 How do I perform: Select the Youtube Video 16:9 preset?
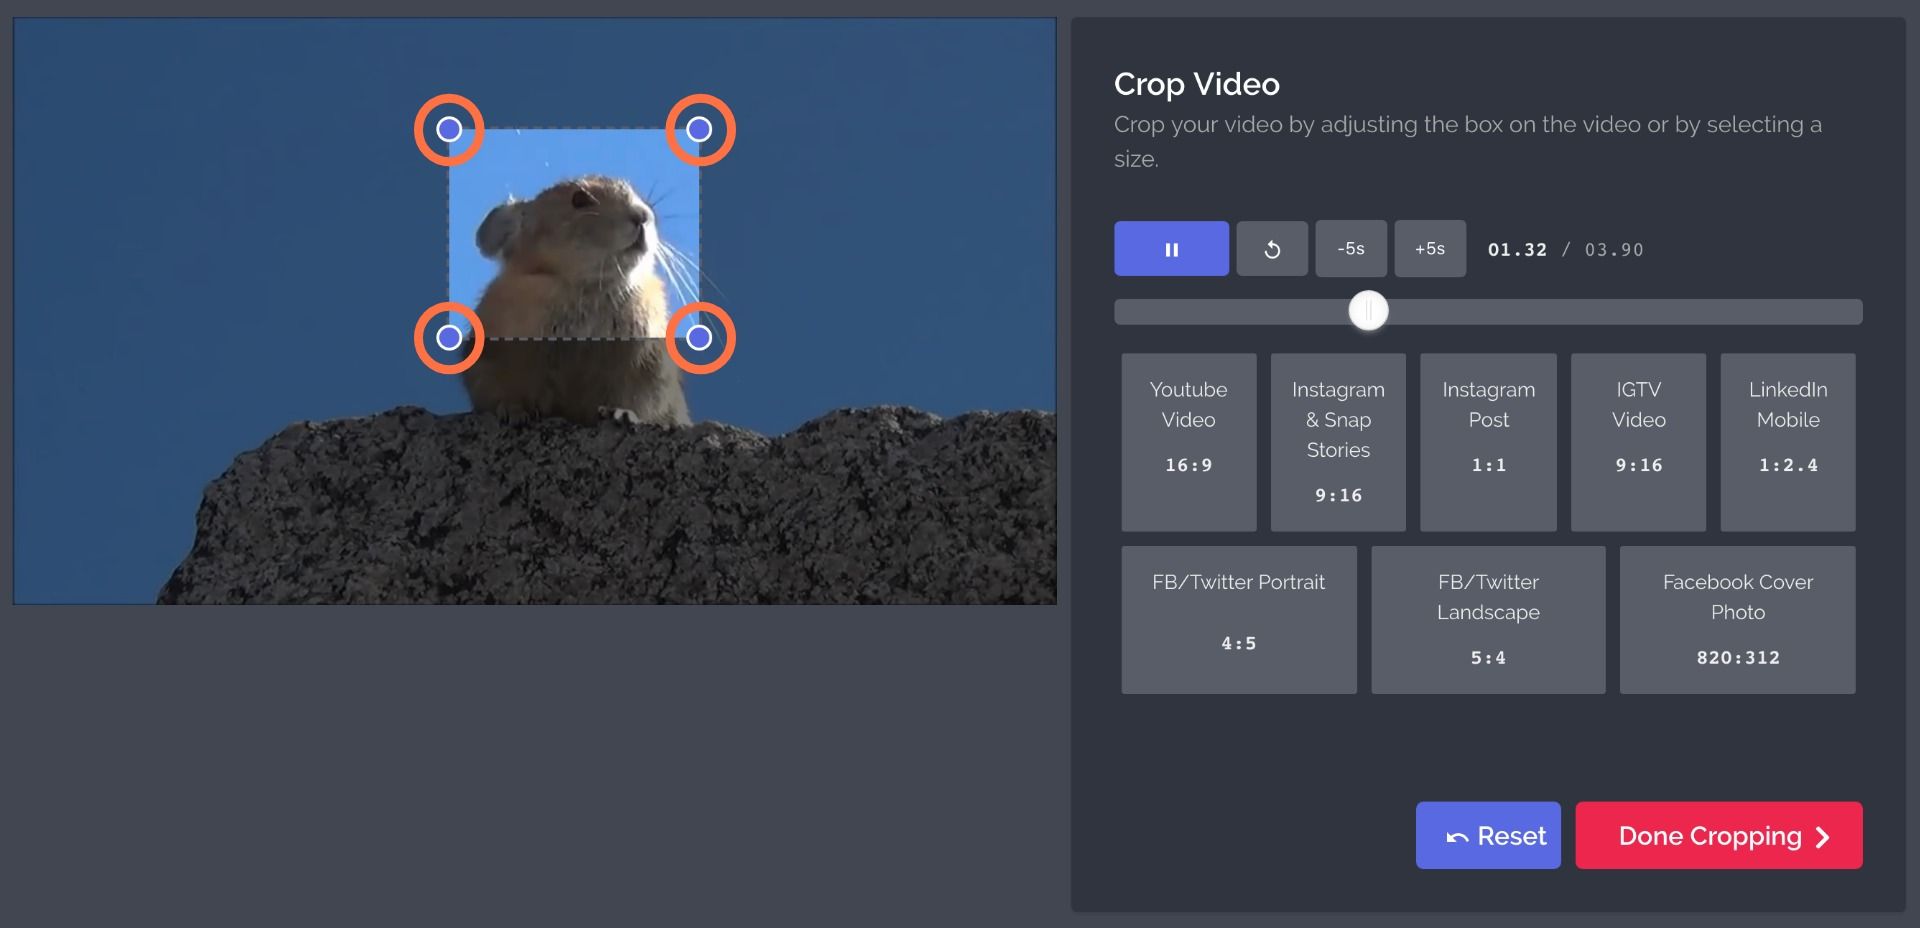click(1188, 442)
